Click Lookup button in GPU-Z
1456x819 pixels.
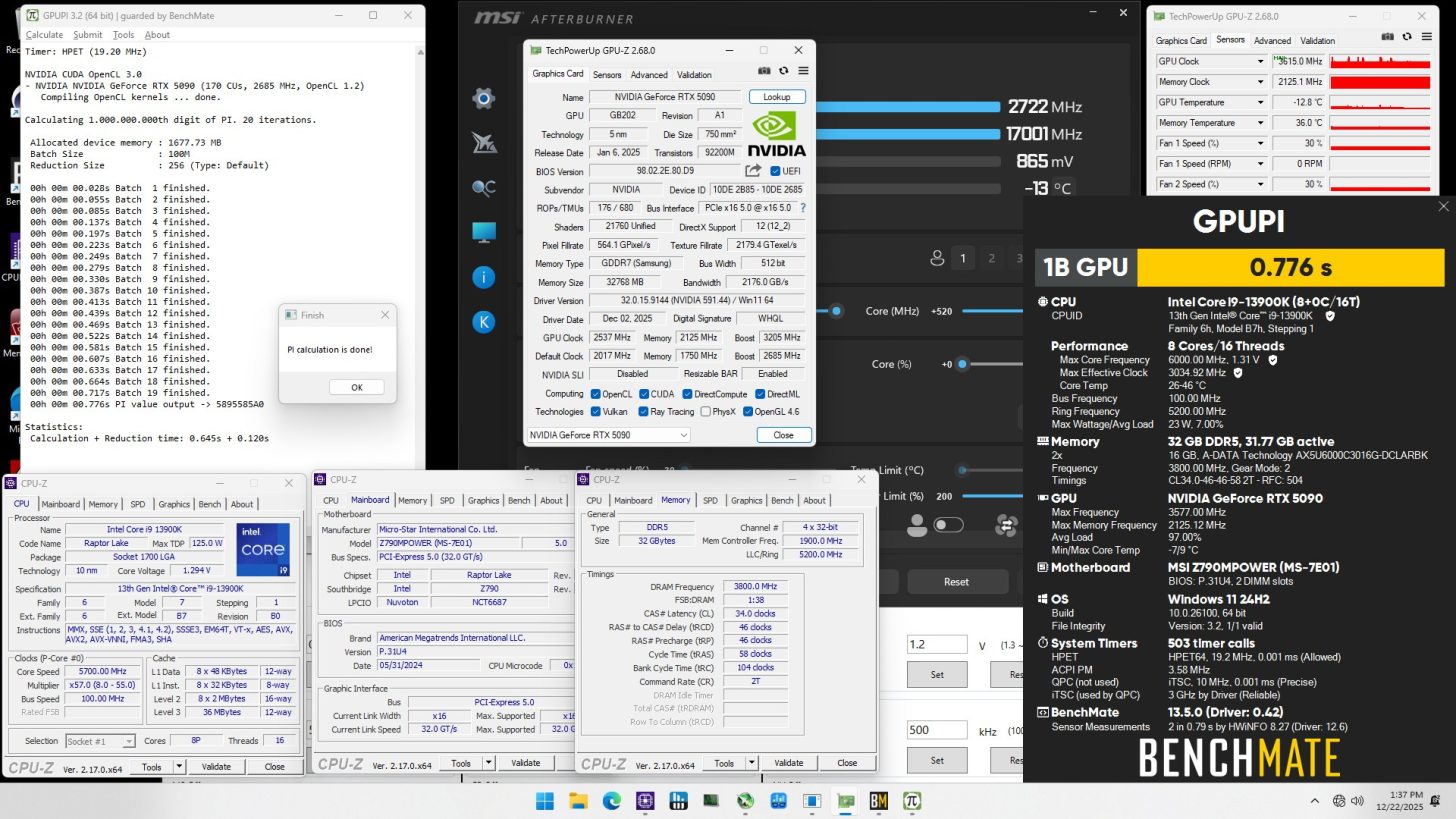click(777, 97)
